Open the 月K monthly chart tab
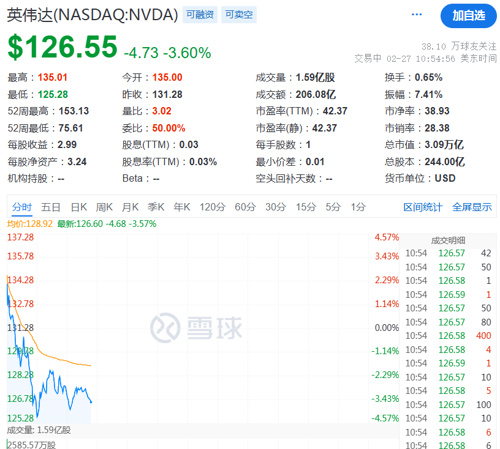Image resolution: width=500 pixels, height=449 pixels. [x=130, y=207]
